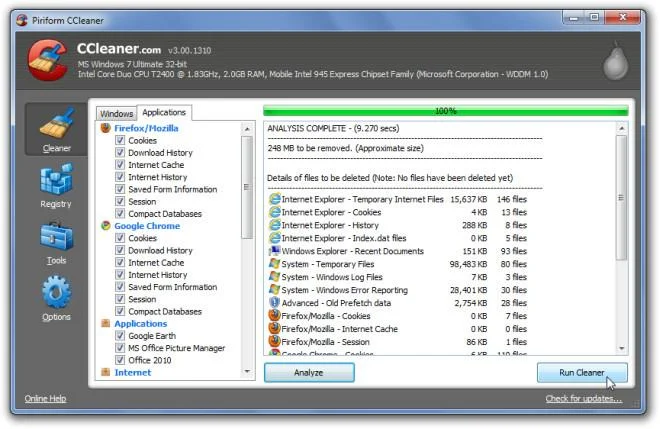Click results pane scroll up arrow
Viewport: 660px width, 429px height.
pyautogui.click(x=622, y=128)
